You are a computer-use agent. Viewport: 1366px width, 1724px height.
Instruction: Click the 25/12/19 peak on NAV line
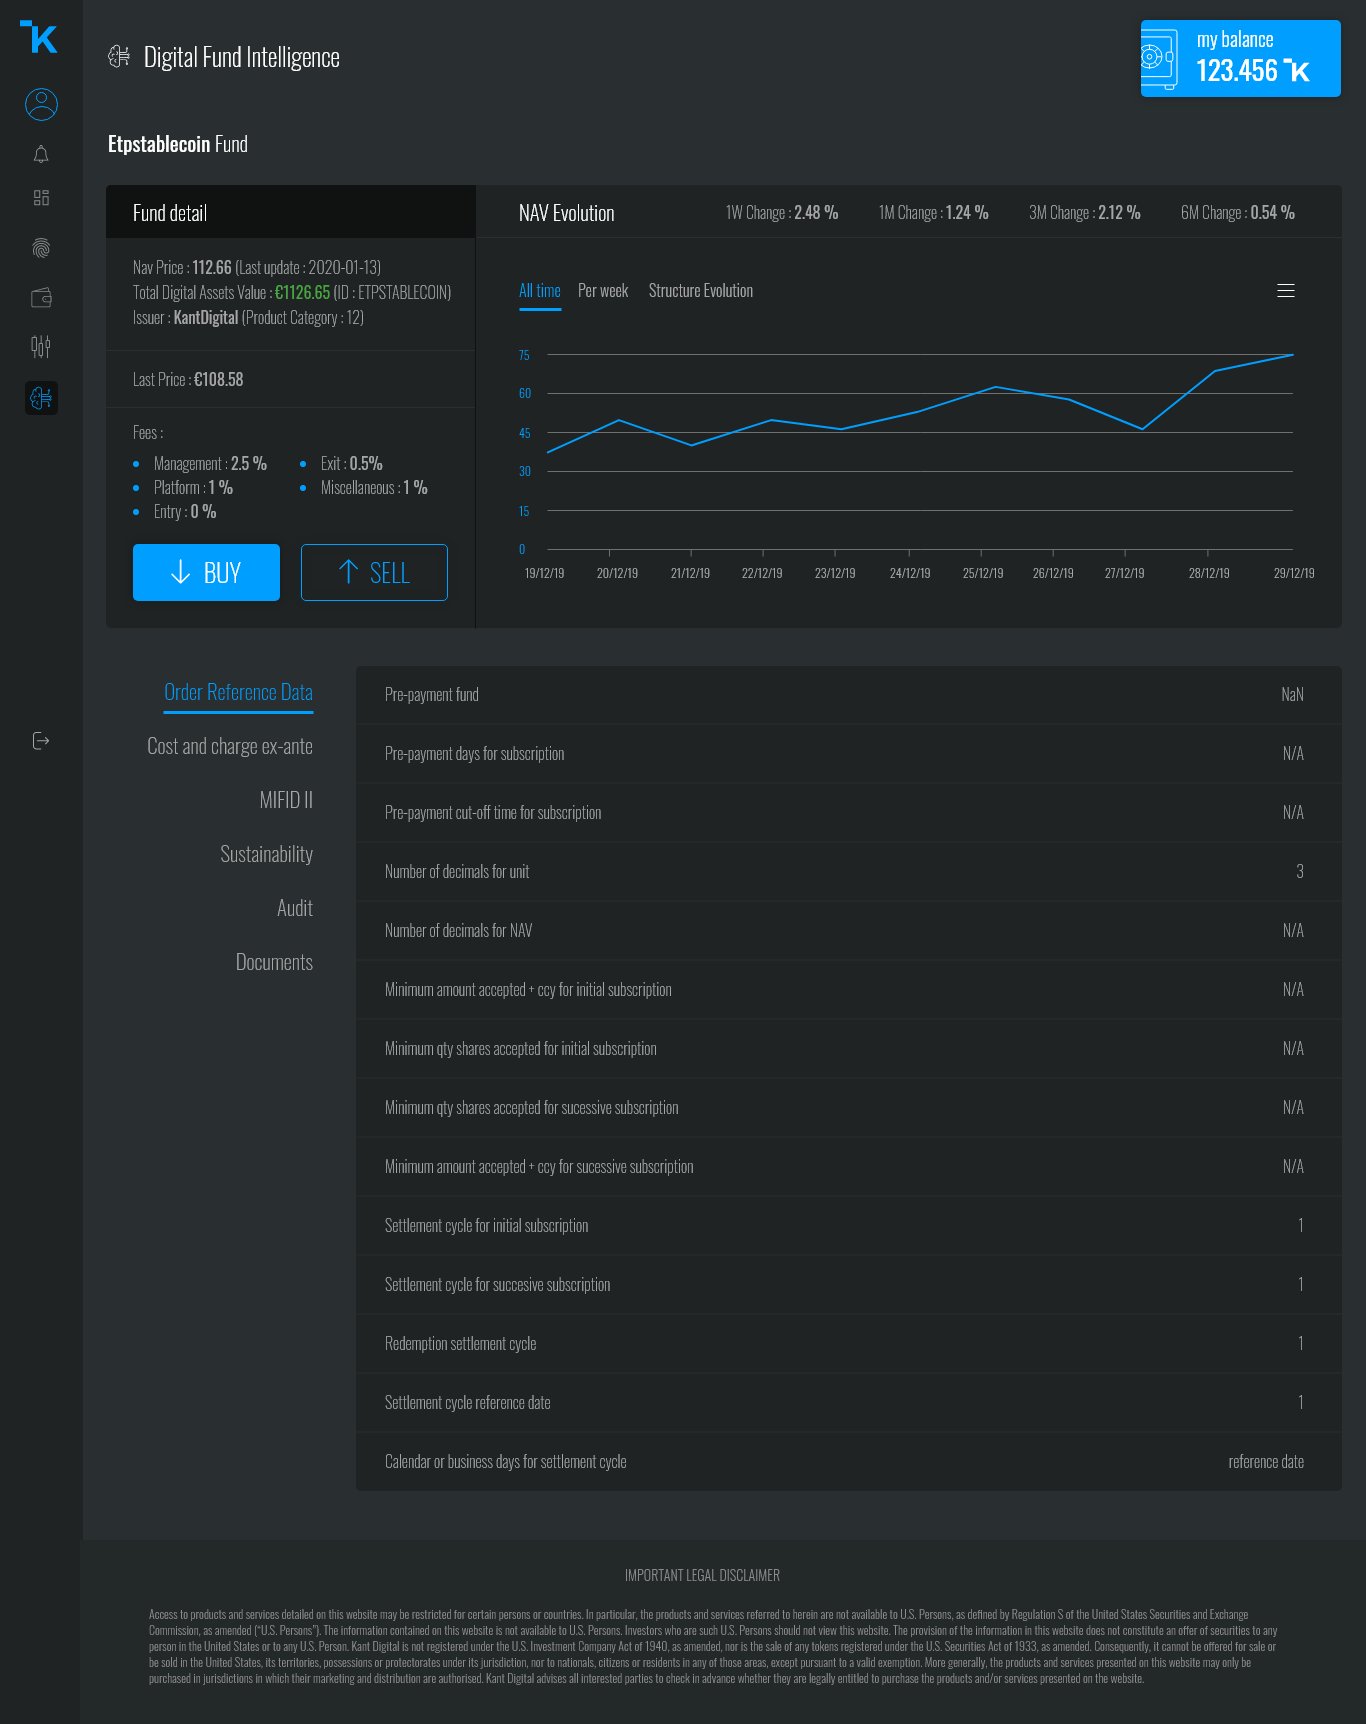click(x=996, y=387)
